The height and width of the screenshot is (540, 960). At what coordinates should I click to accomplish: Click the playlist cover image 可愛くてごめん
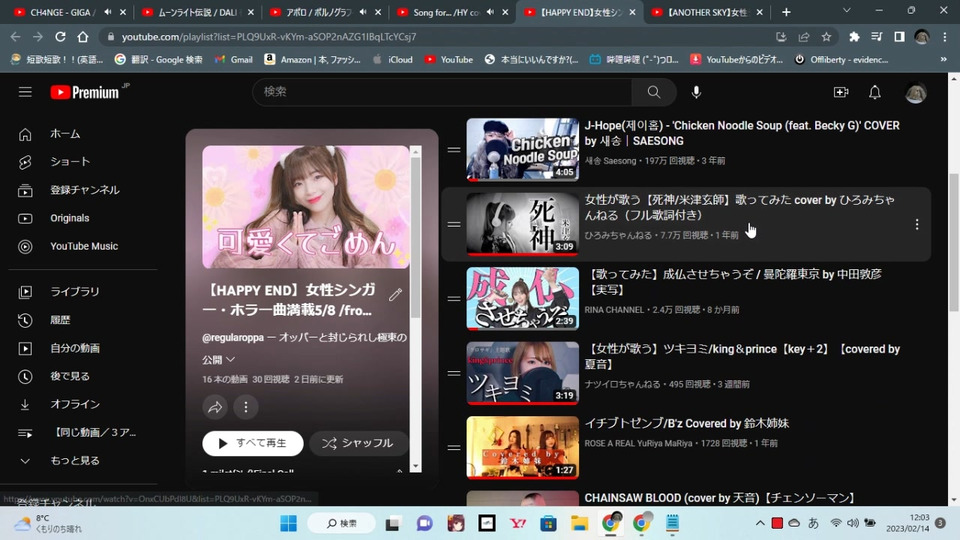[306, 207]
